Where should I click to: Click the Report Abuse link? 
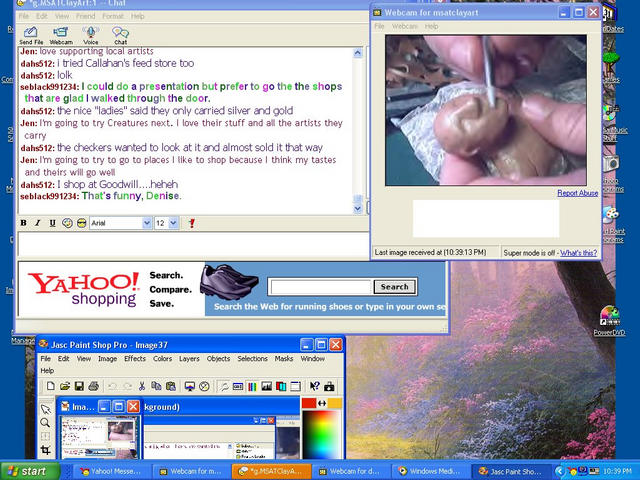tap(578, 193)
